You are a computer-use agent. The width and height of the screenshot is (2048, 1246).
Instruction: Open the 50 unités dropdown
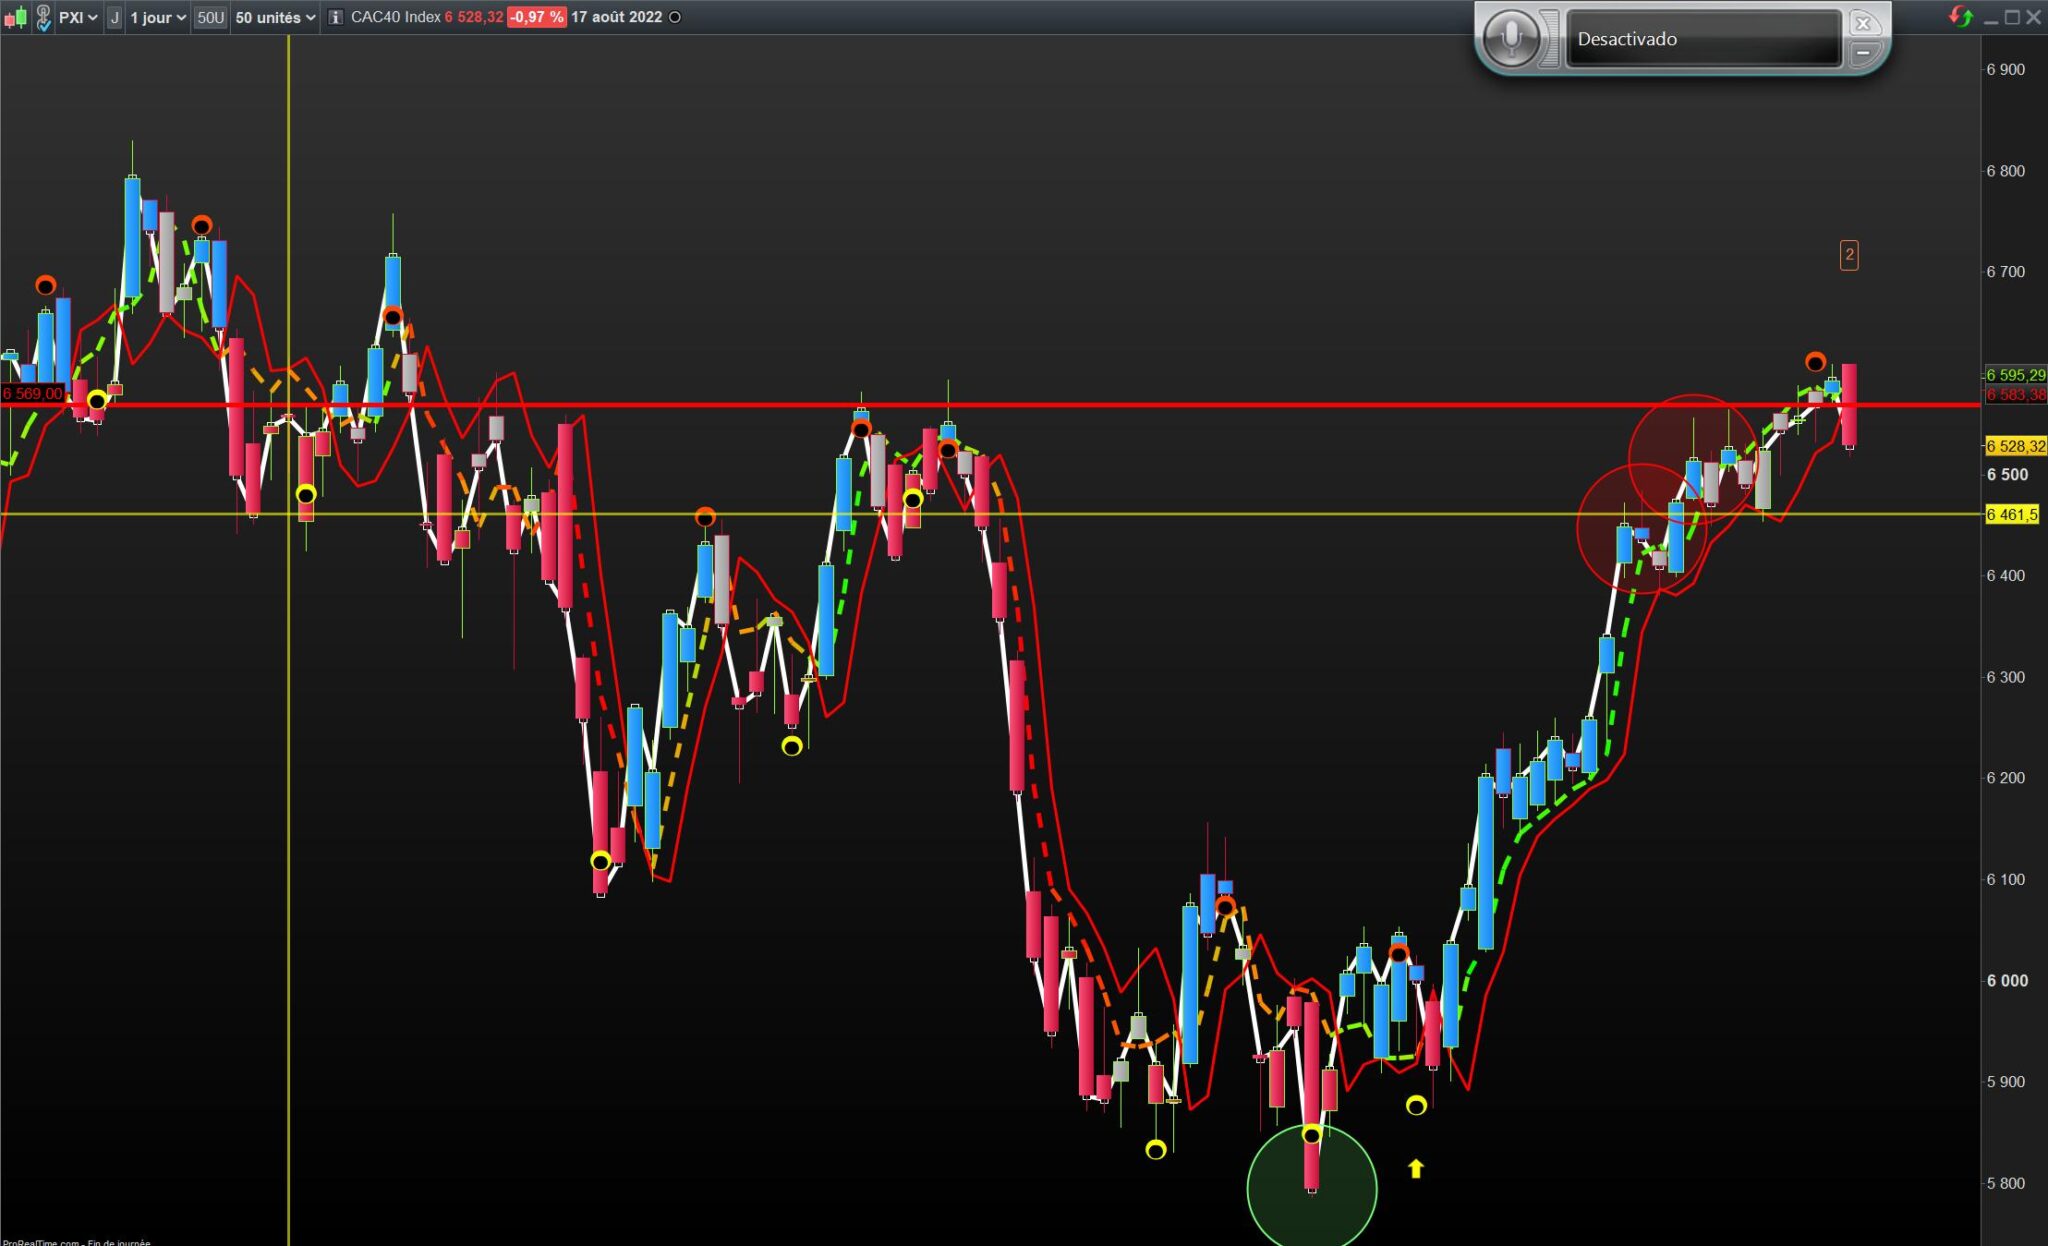(275, 18)
